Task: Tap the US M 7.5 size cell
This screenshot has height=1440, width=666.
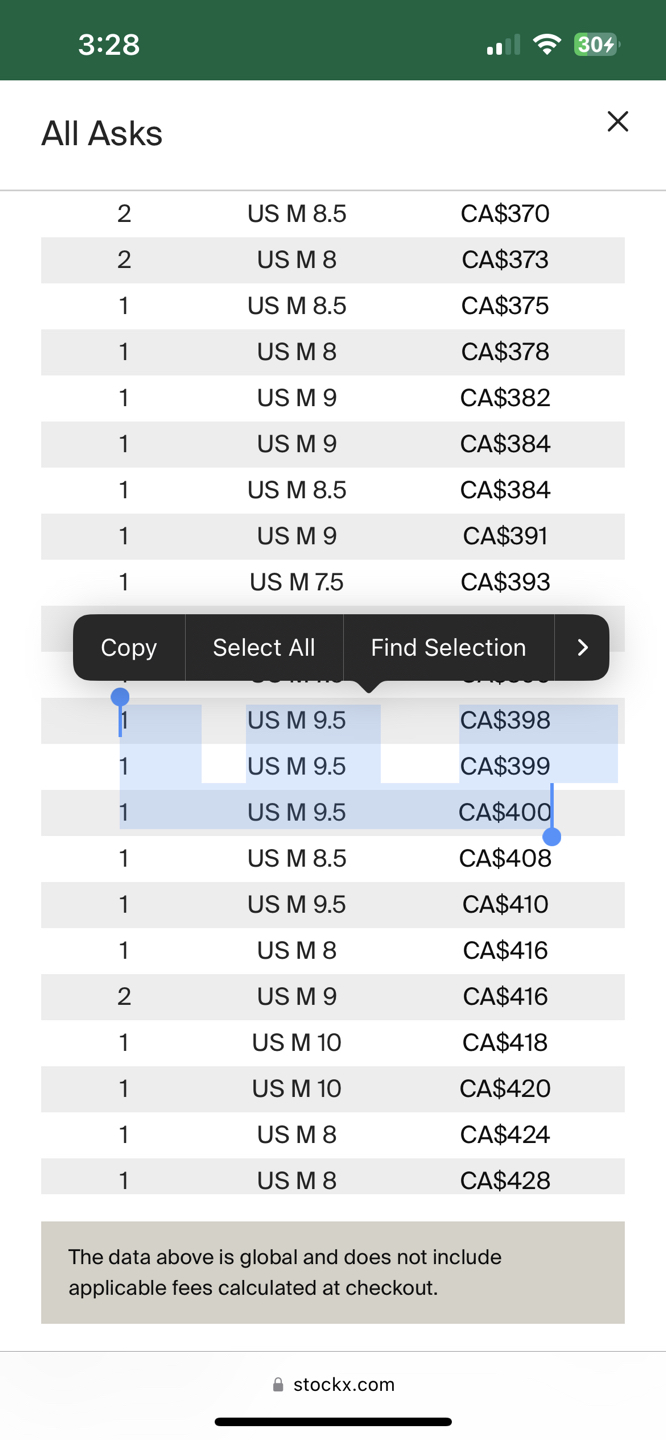Action: (297, 582)
